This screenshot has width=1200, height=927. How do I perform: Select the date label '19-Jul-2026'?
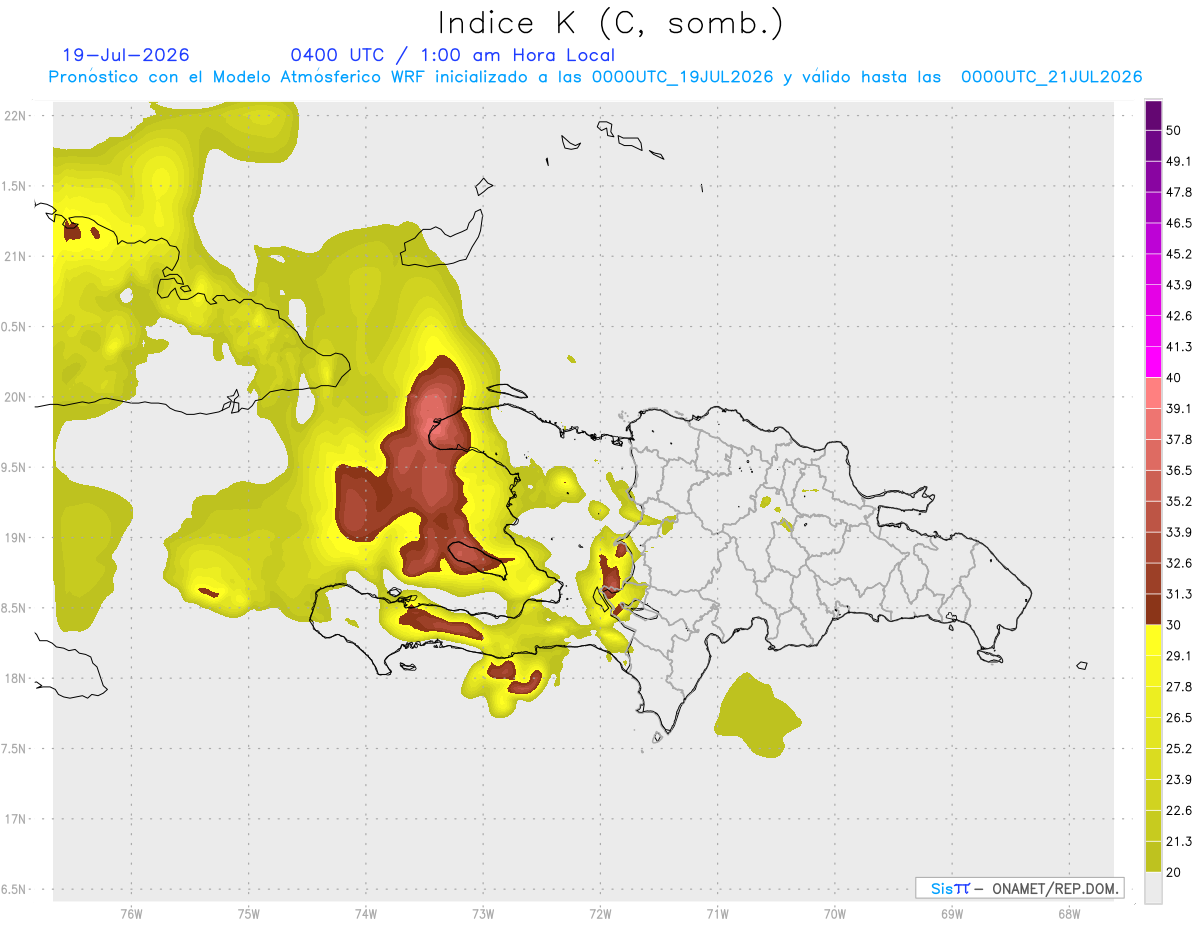pyautogui.click(x=126, y=55)
